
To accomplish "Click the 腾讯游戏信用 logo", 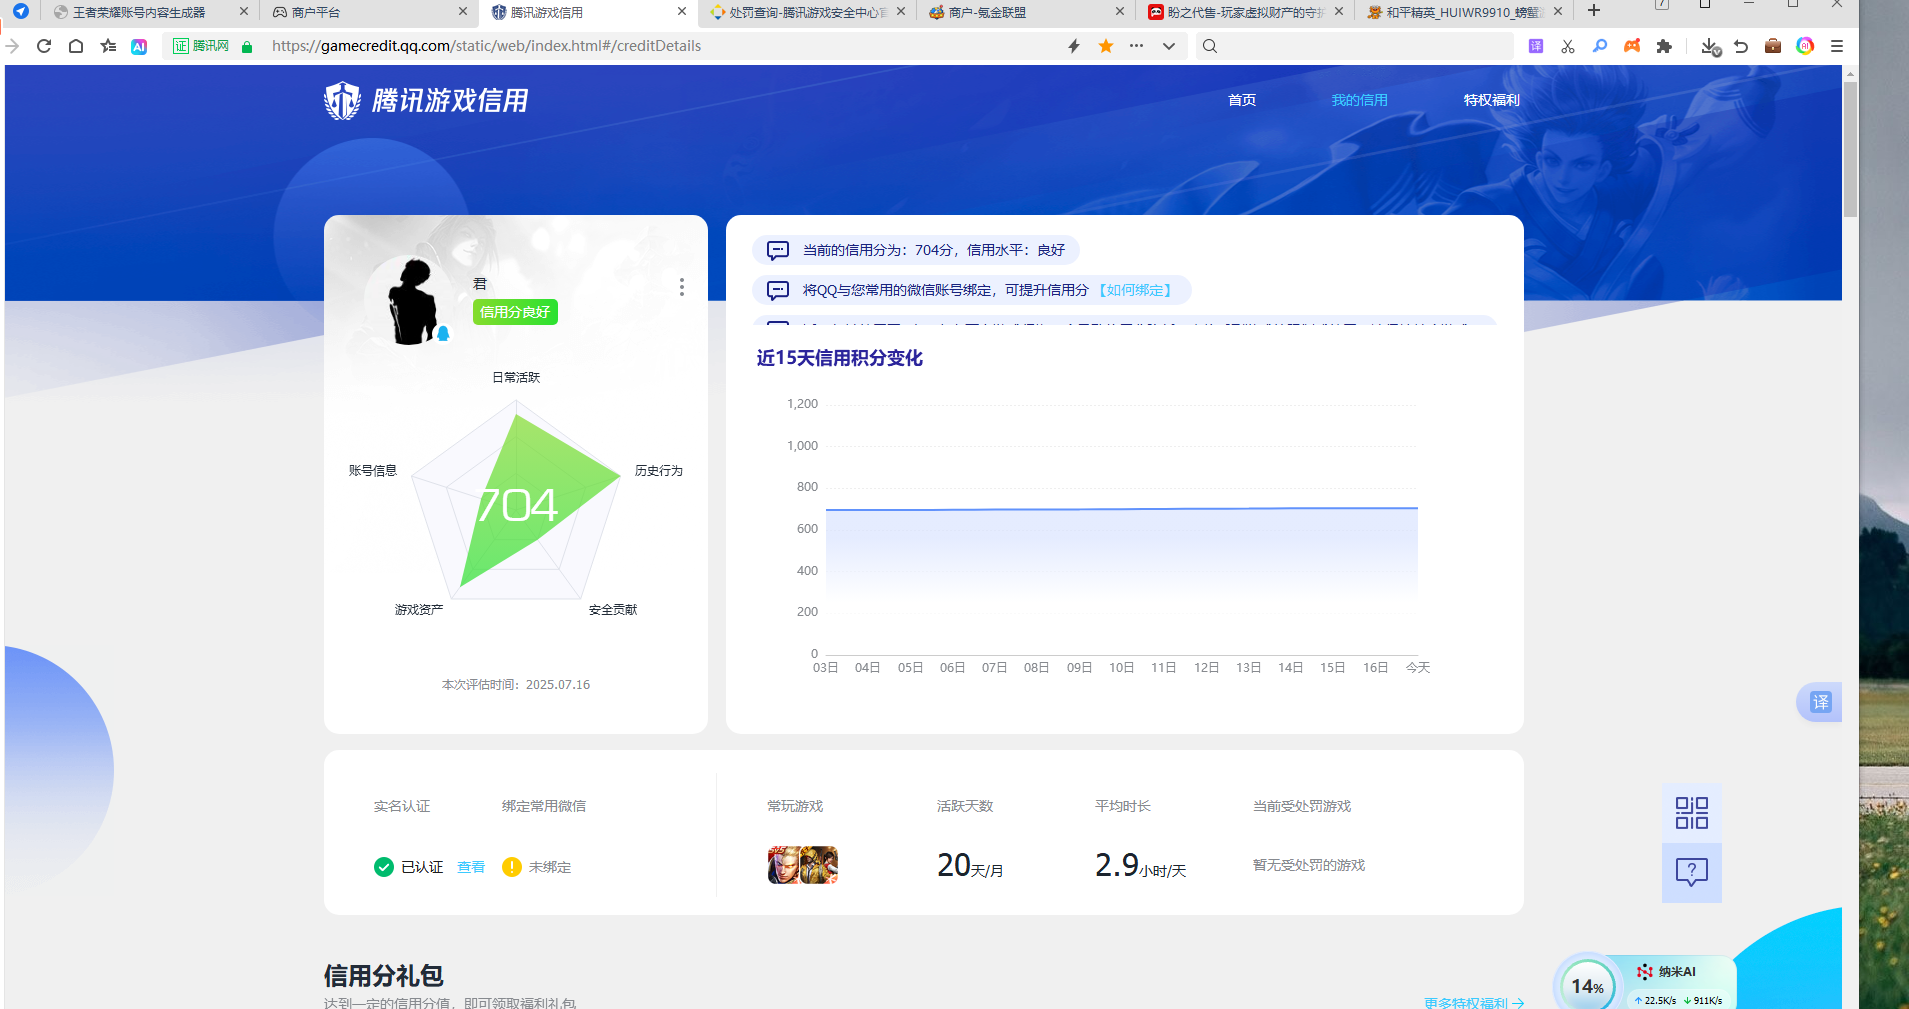I will click(426, 101).
